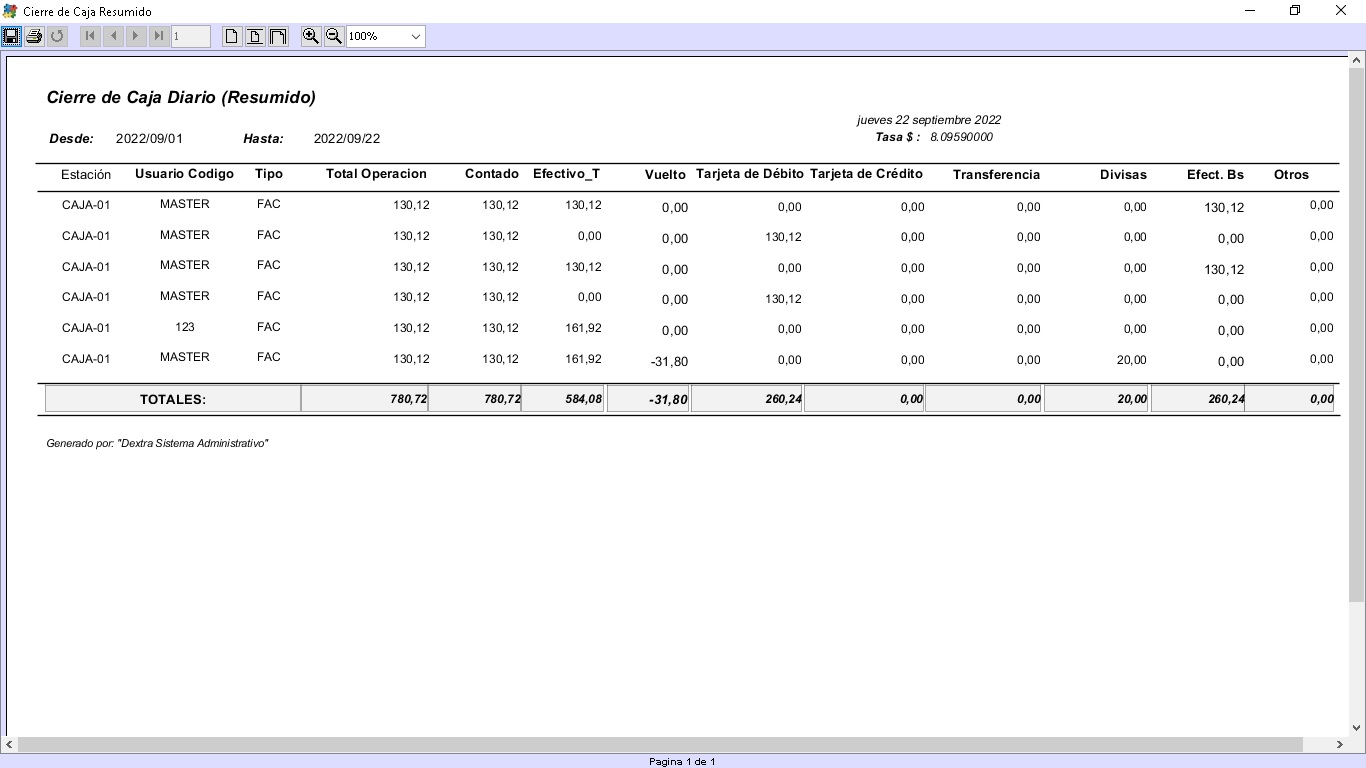
Task: Click the 'Transferencia' column header
Action: [997, 175]
